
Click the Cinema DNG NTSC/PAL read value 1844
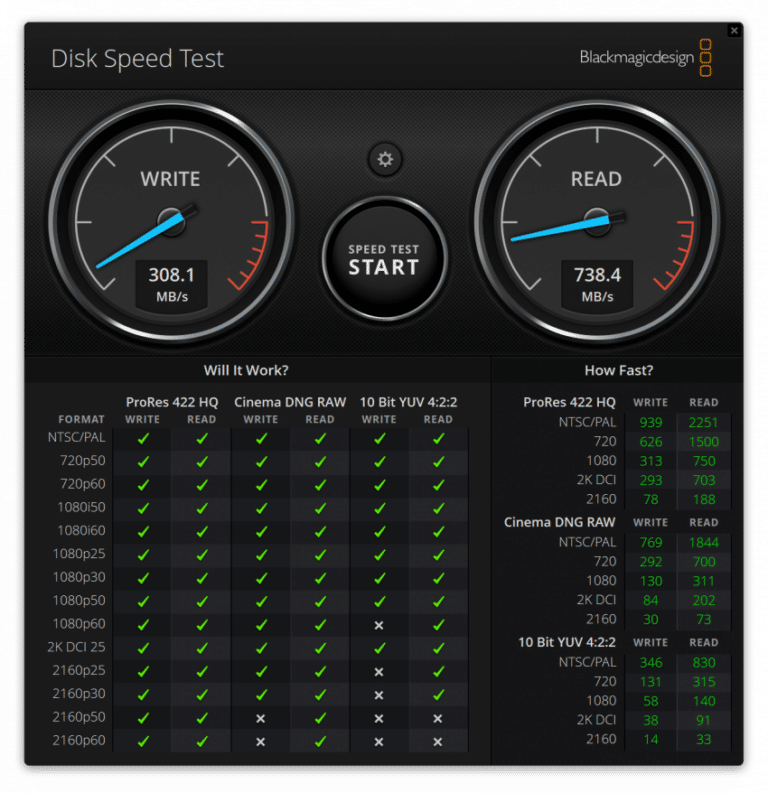703,542
